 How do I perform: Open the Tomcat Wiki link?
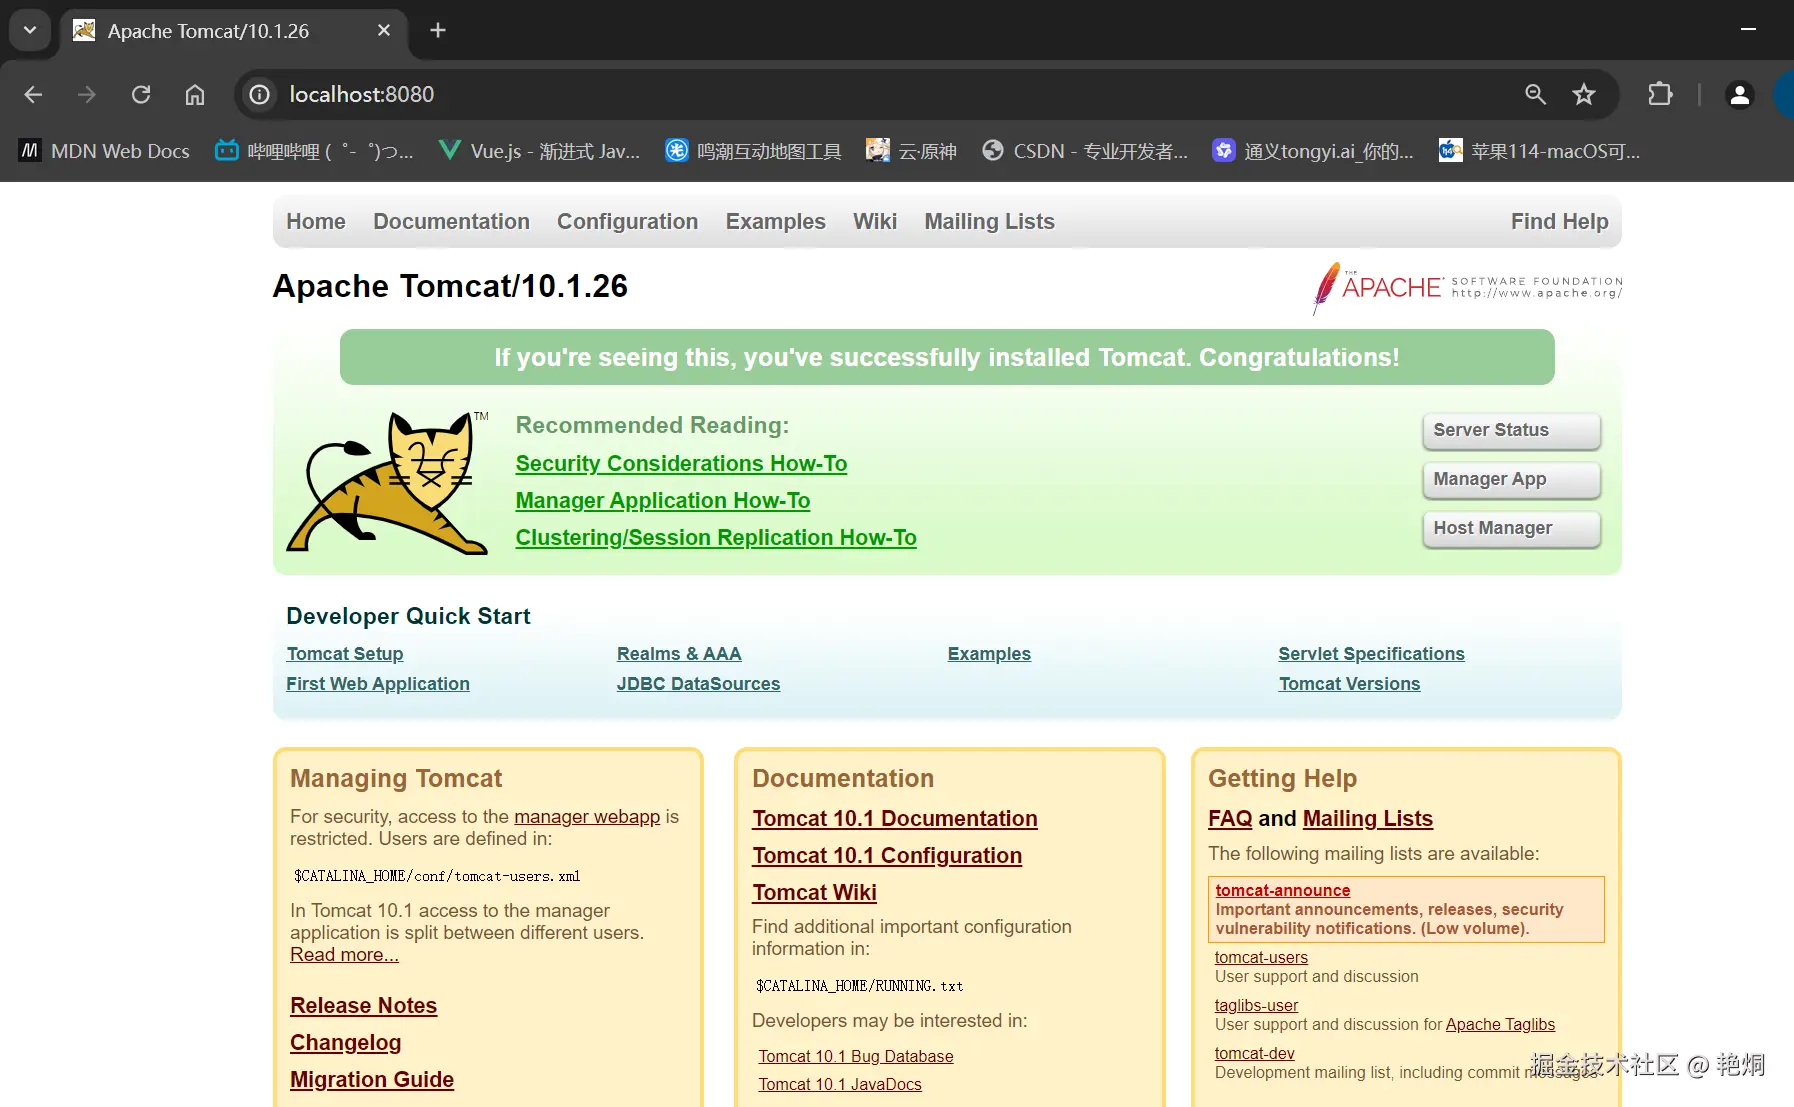pos(814,892)
